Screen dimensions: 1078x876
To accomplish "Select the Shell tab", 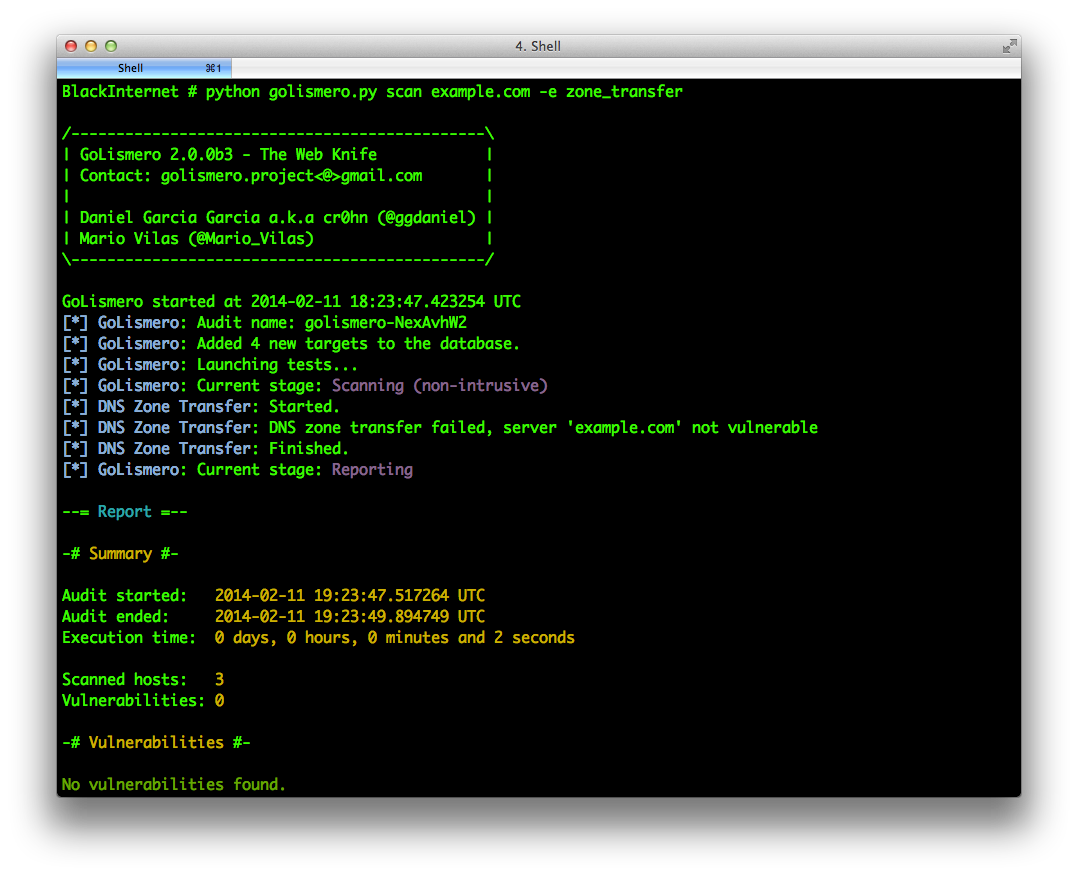I will click(144, 68).
